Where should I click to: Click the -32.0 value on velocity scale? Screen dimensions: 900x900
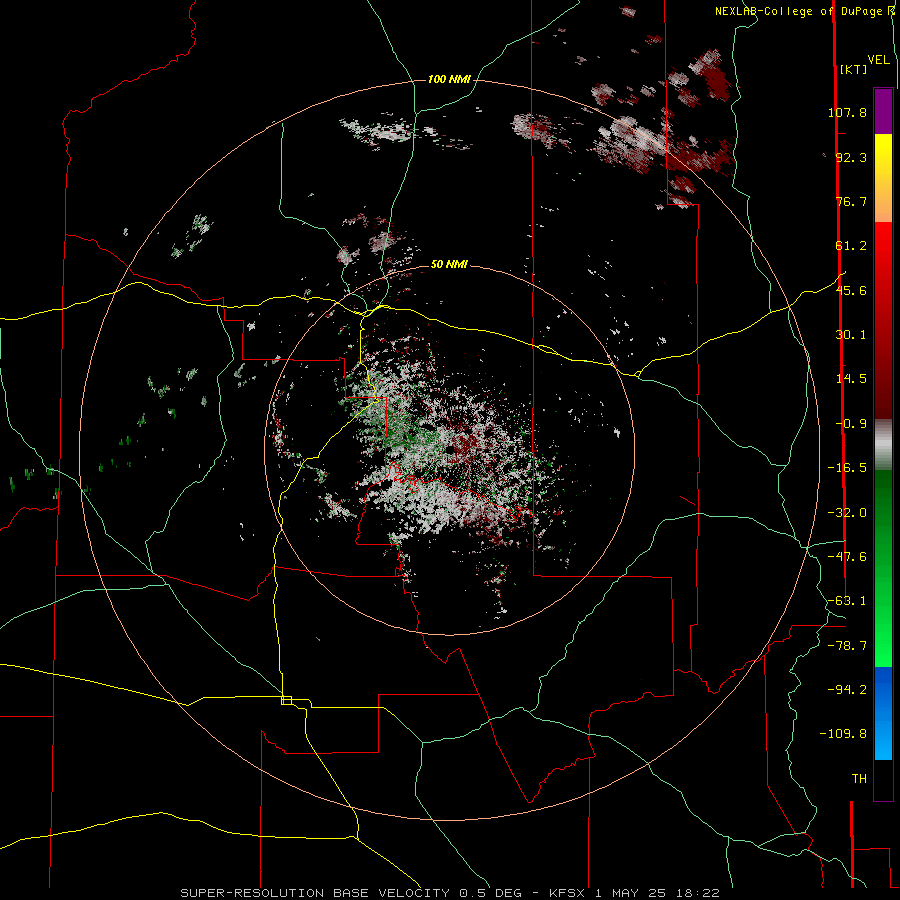click(847, 513)
